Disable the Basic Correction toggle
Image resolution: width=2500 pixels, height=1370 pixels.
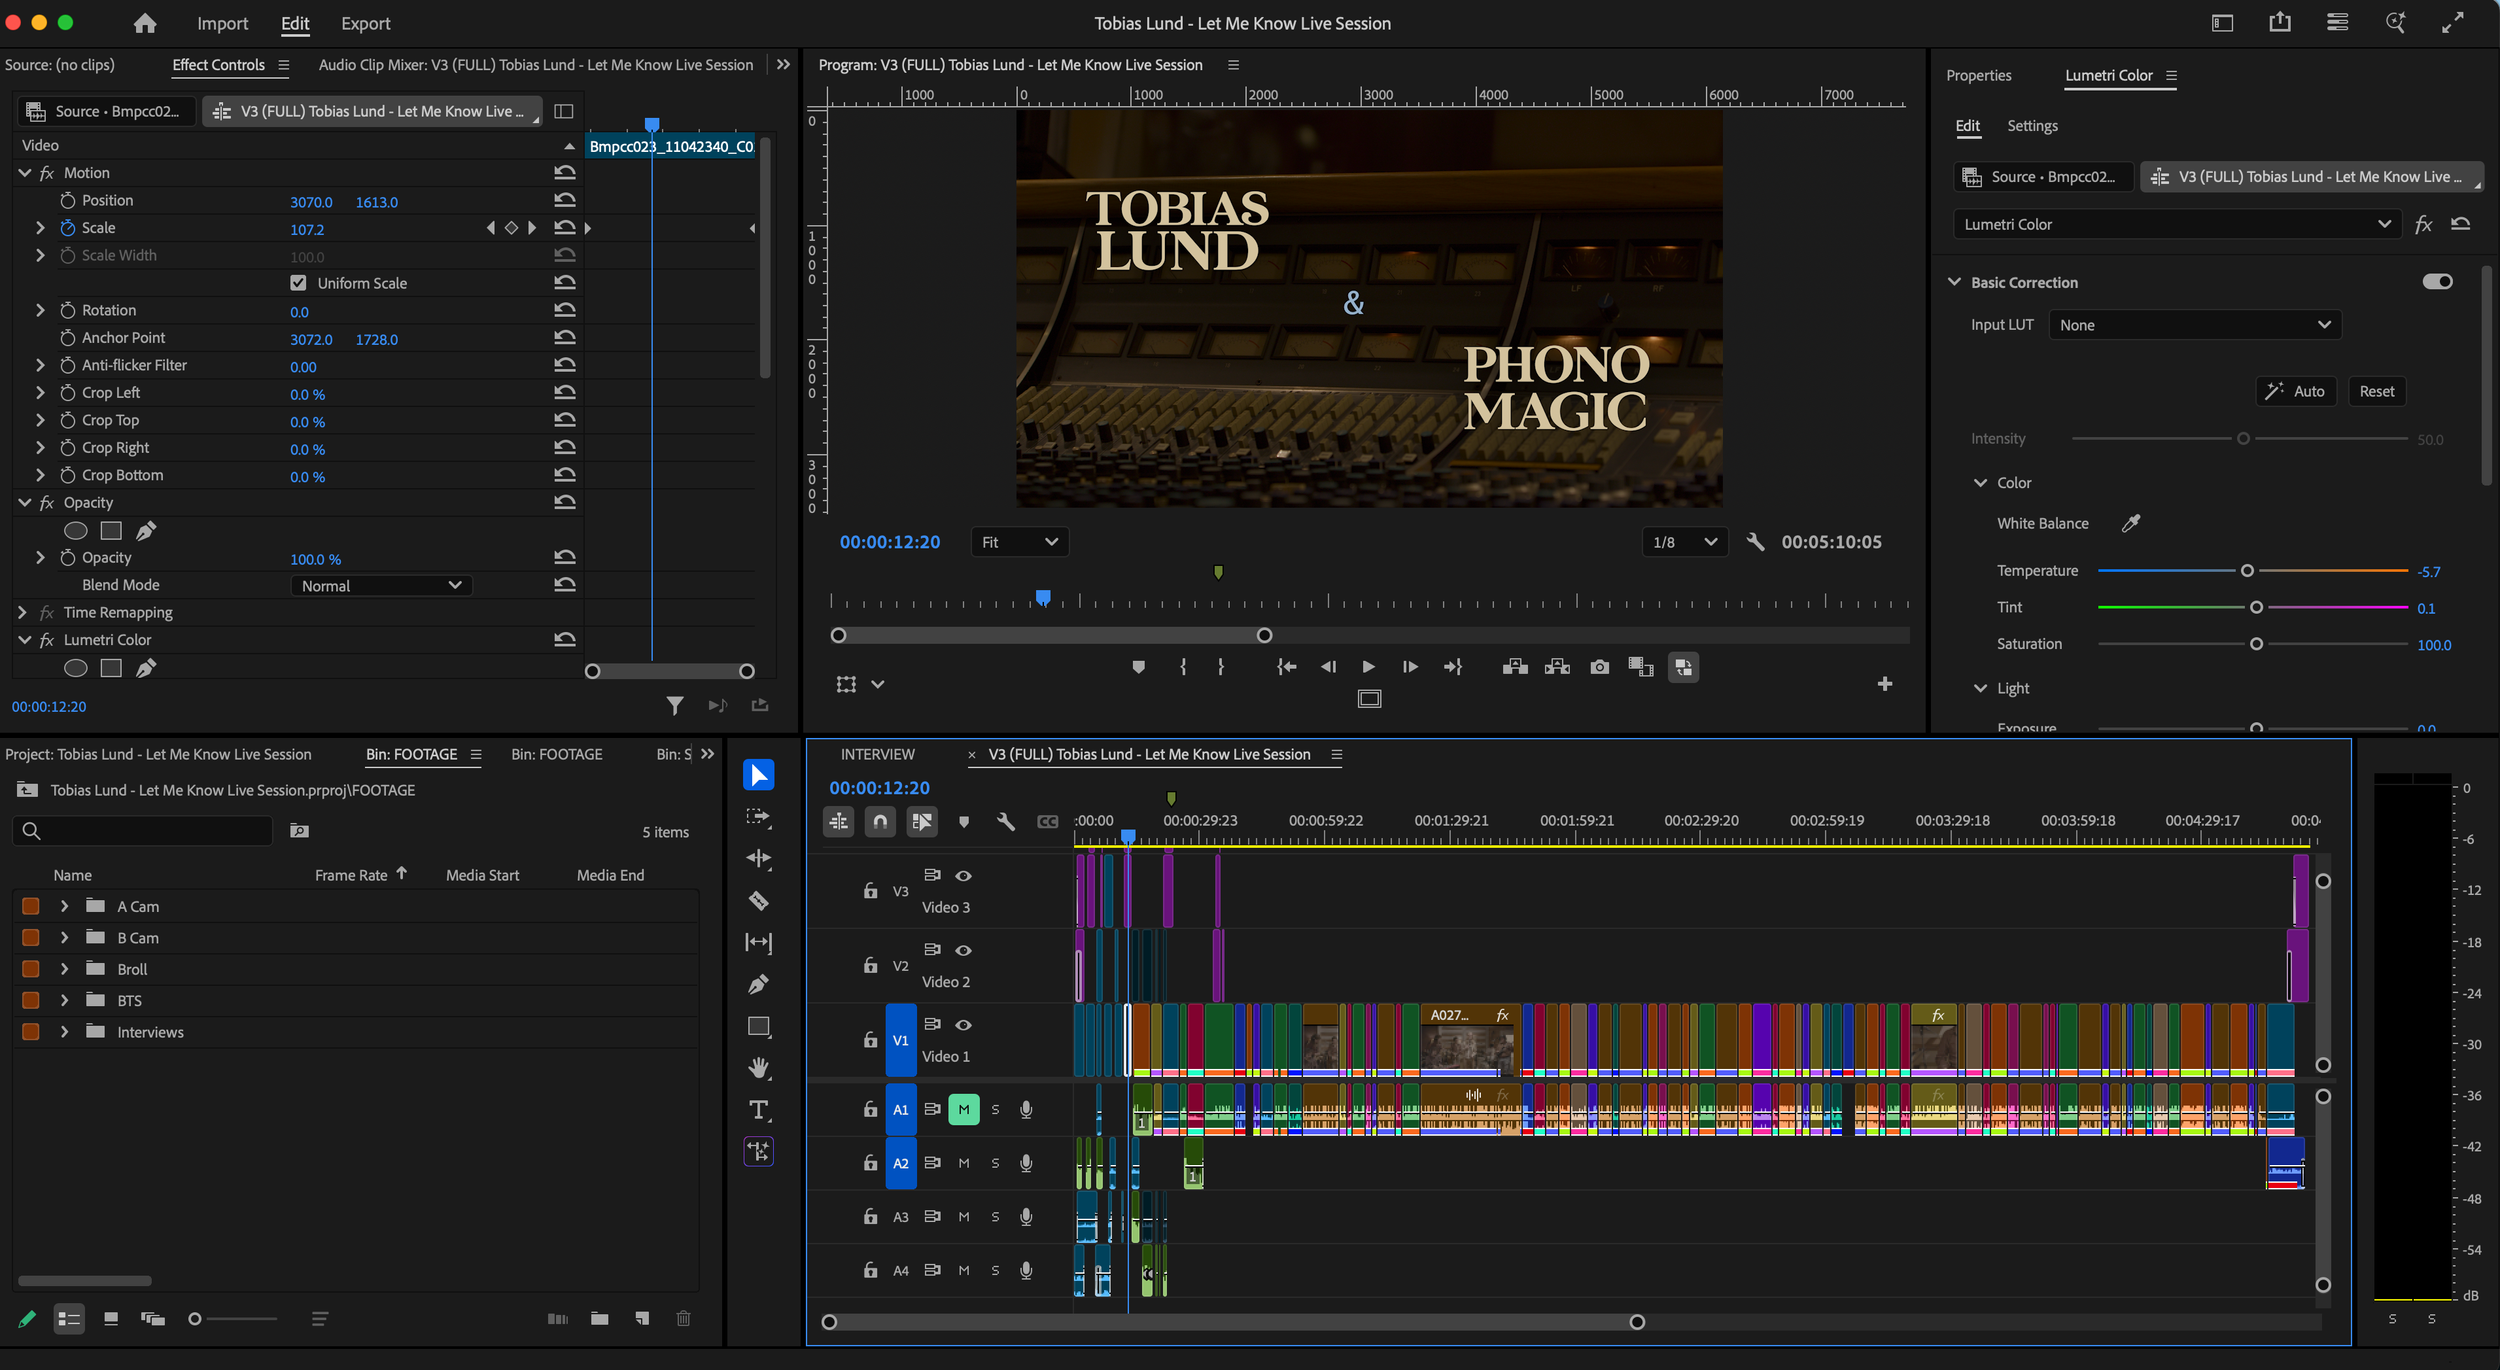2437,282
